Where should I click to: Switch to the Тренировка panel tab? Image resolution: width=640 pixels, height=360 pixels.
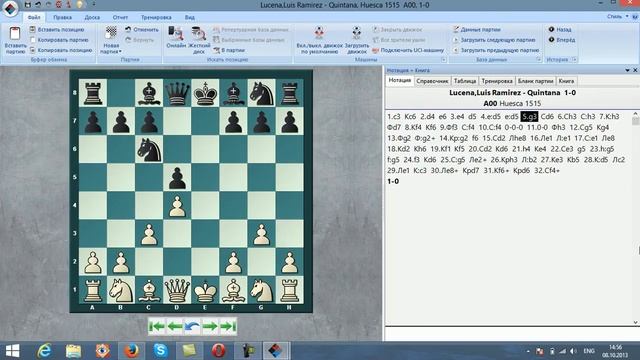tap(497, 81)
